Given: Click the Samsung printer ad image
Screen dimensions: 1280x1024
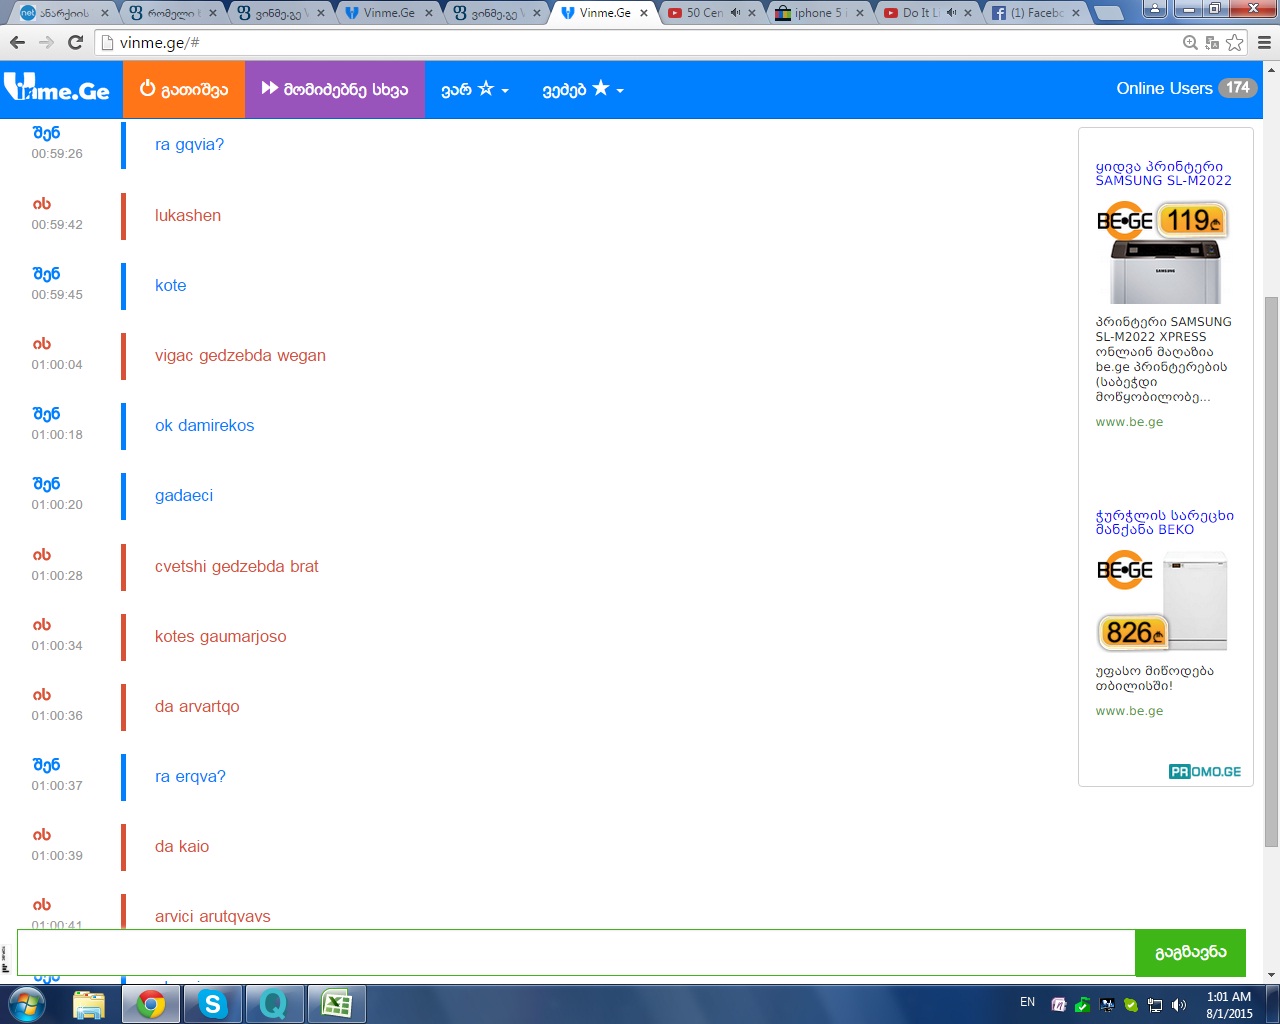Looking at the screenshot, I should [1163, 252].
